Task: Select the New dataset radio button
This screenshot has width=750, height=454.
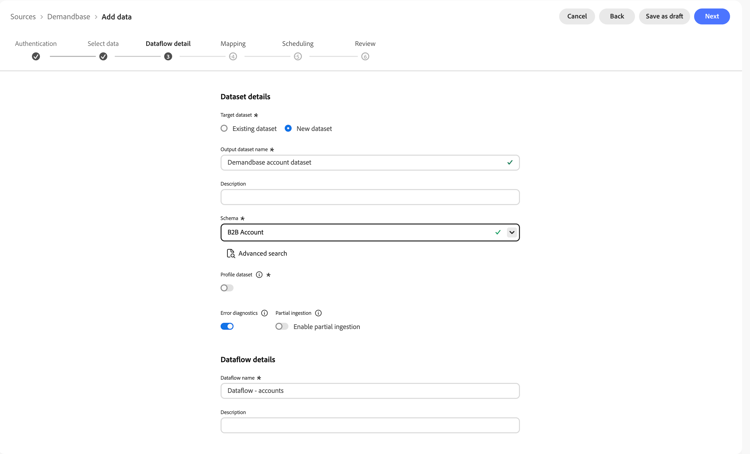Action: click(x=288, y=128)
